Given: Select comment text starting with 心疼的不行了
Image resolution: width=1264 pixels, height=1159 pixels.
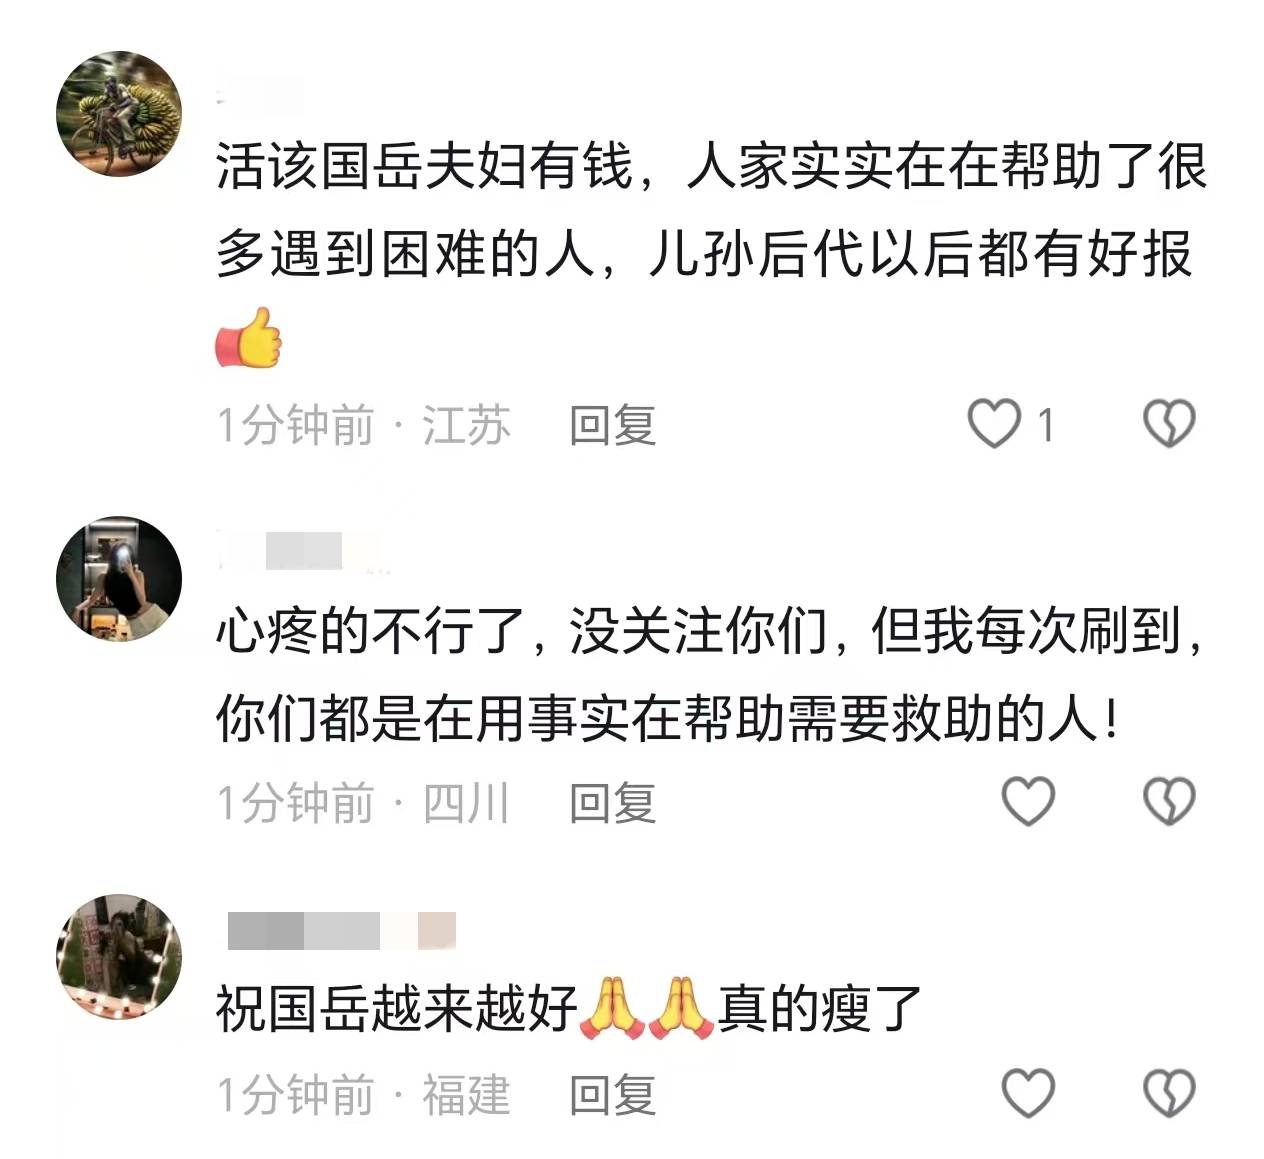Looking at the screenshot, I should pyautogui.click(x=711, y=674).
